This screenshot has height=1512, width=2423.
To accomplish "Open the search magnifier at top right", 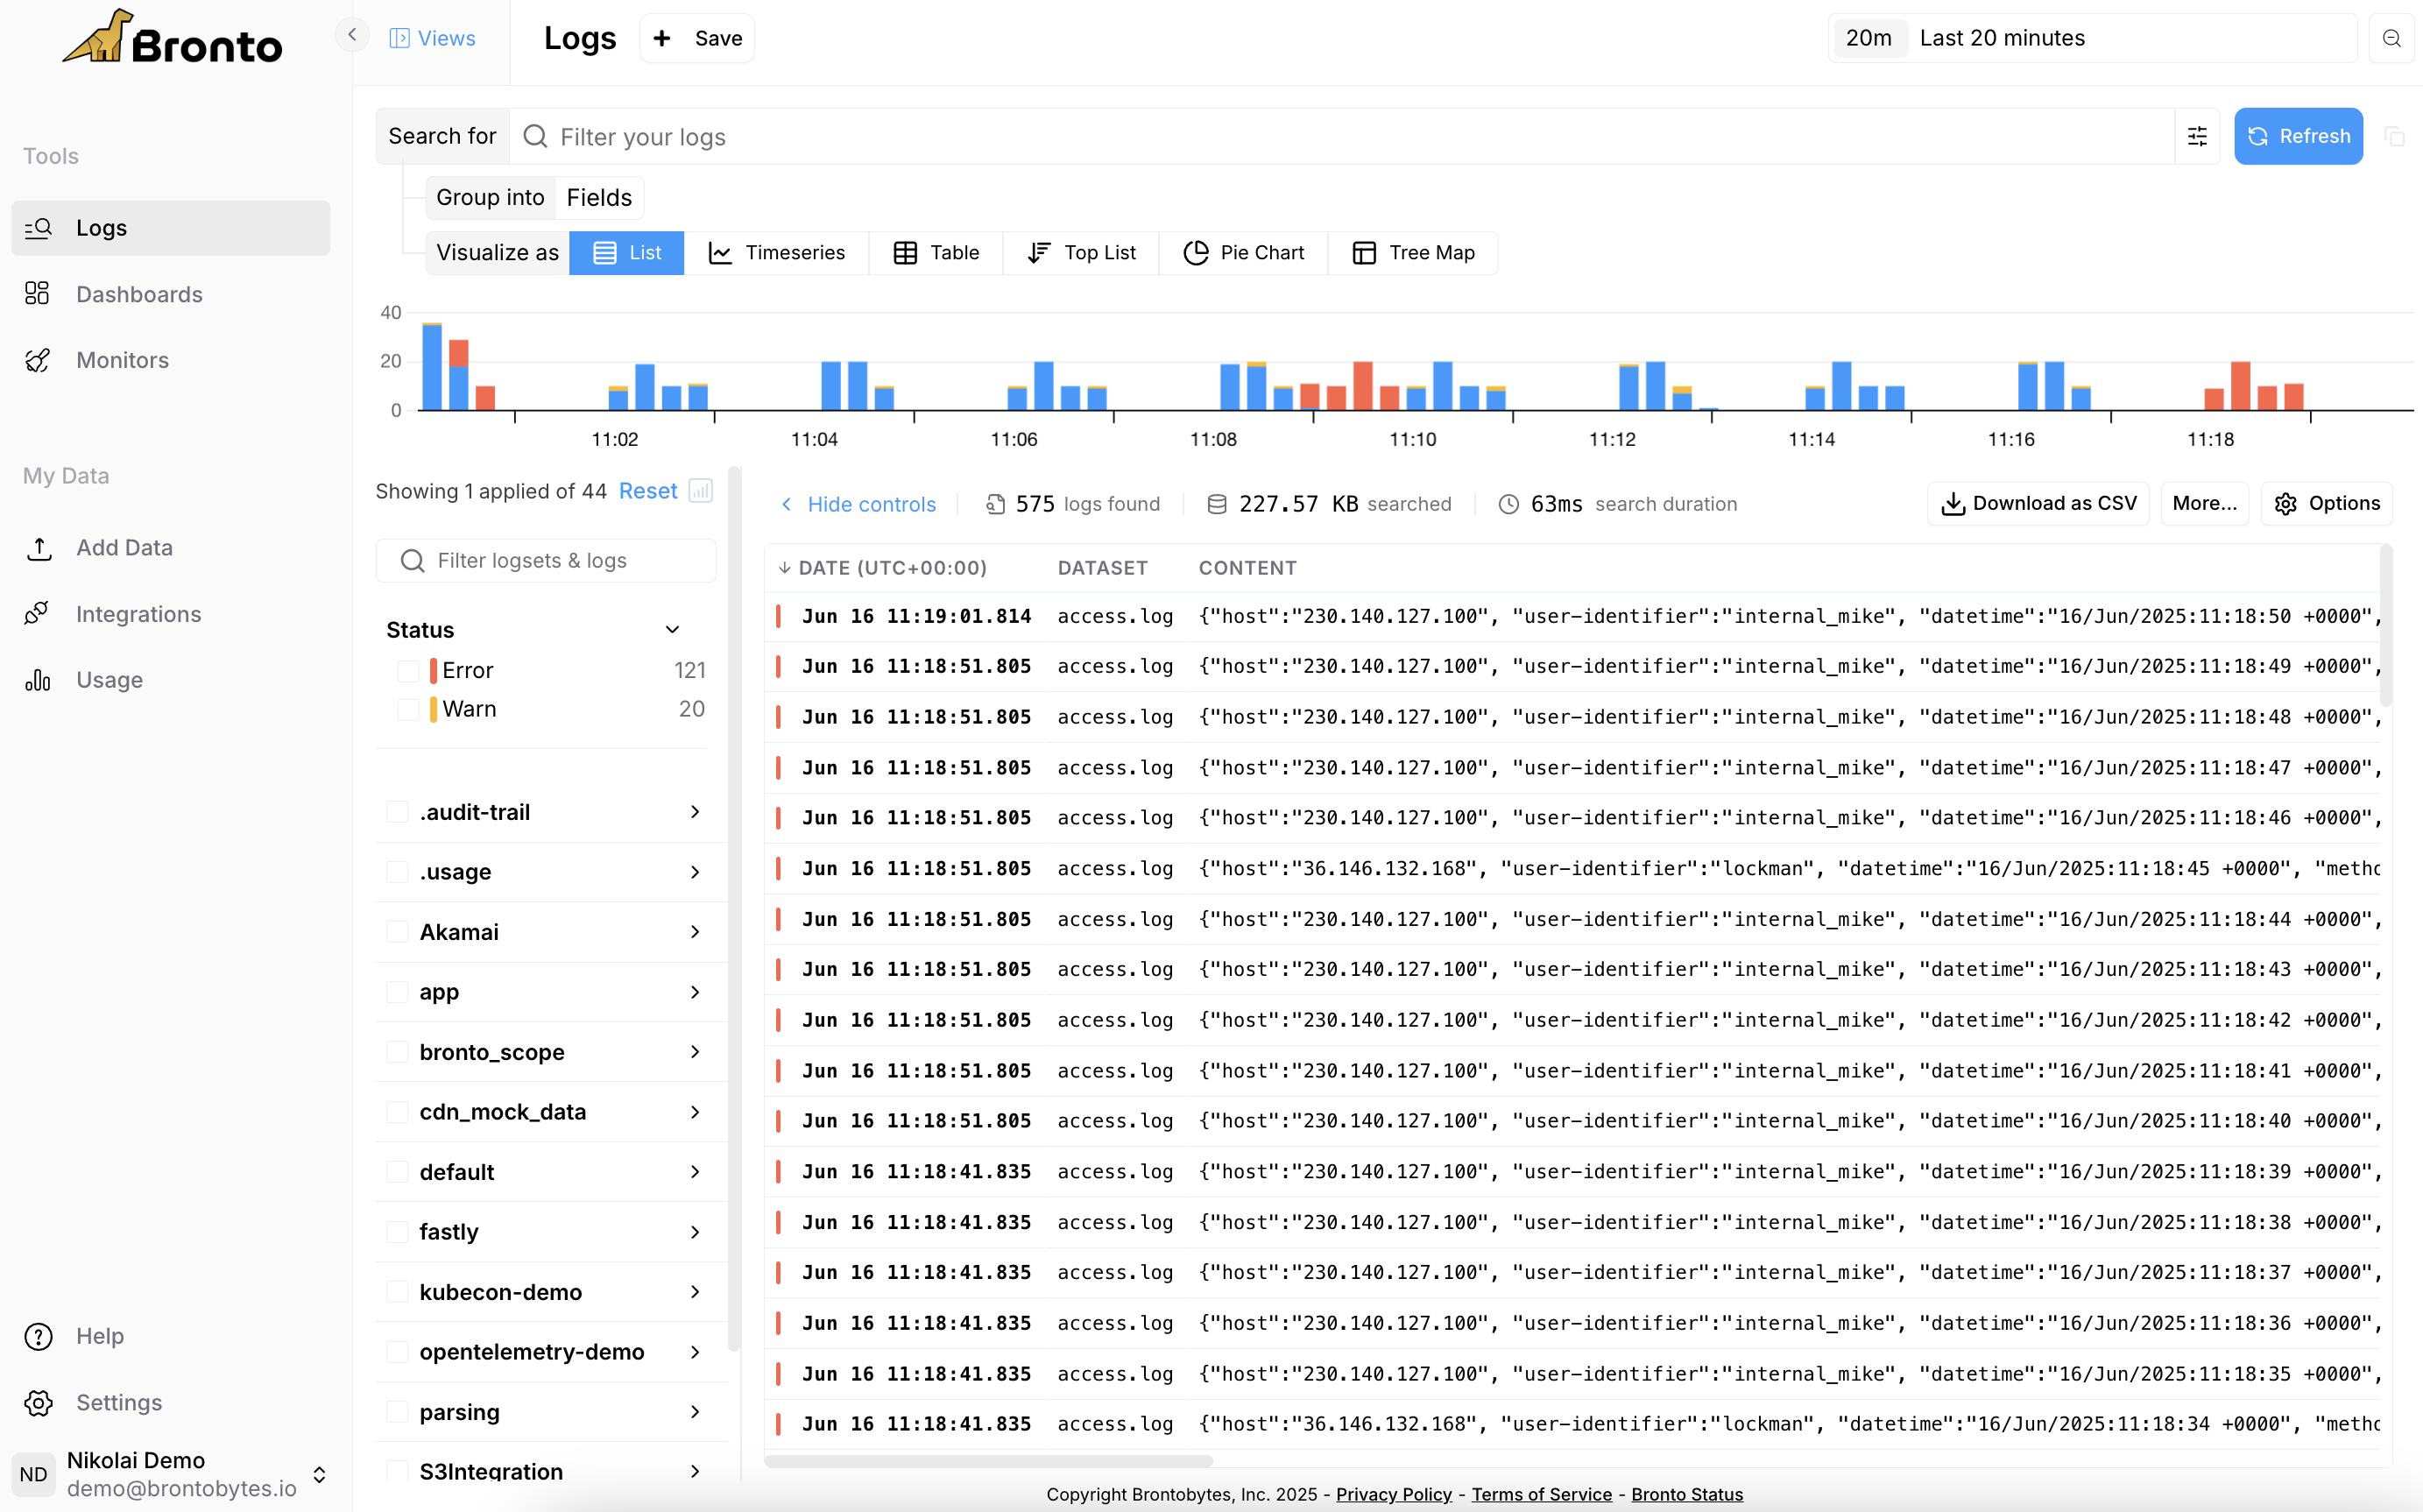I will coord(2392,38).
